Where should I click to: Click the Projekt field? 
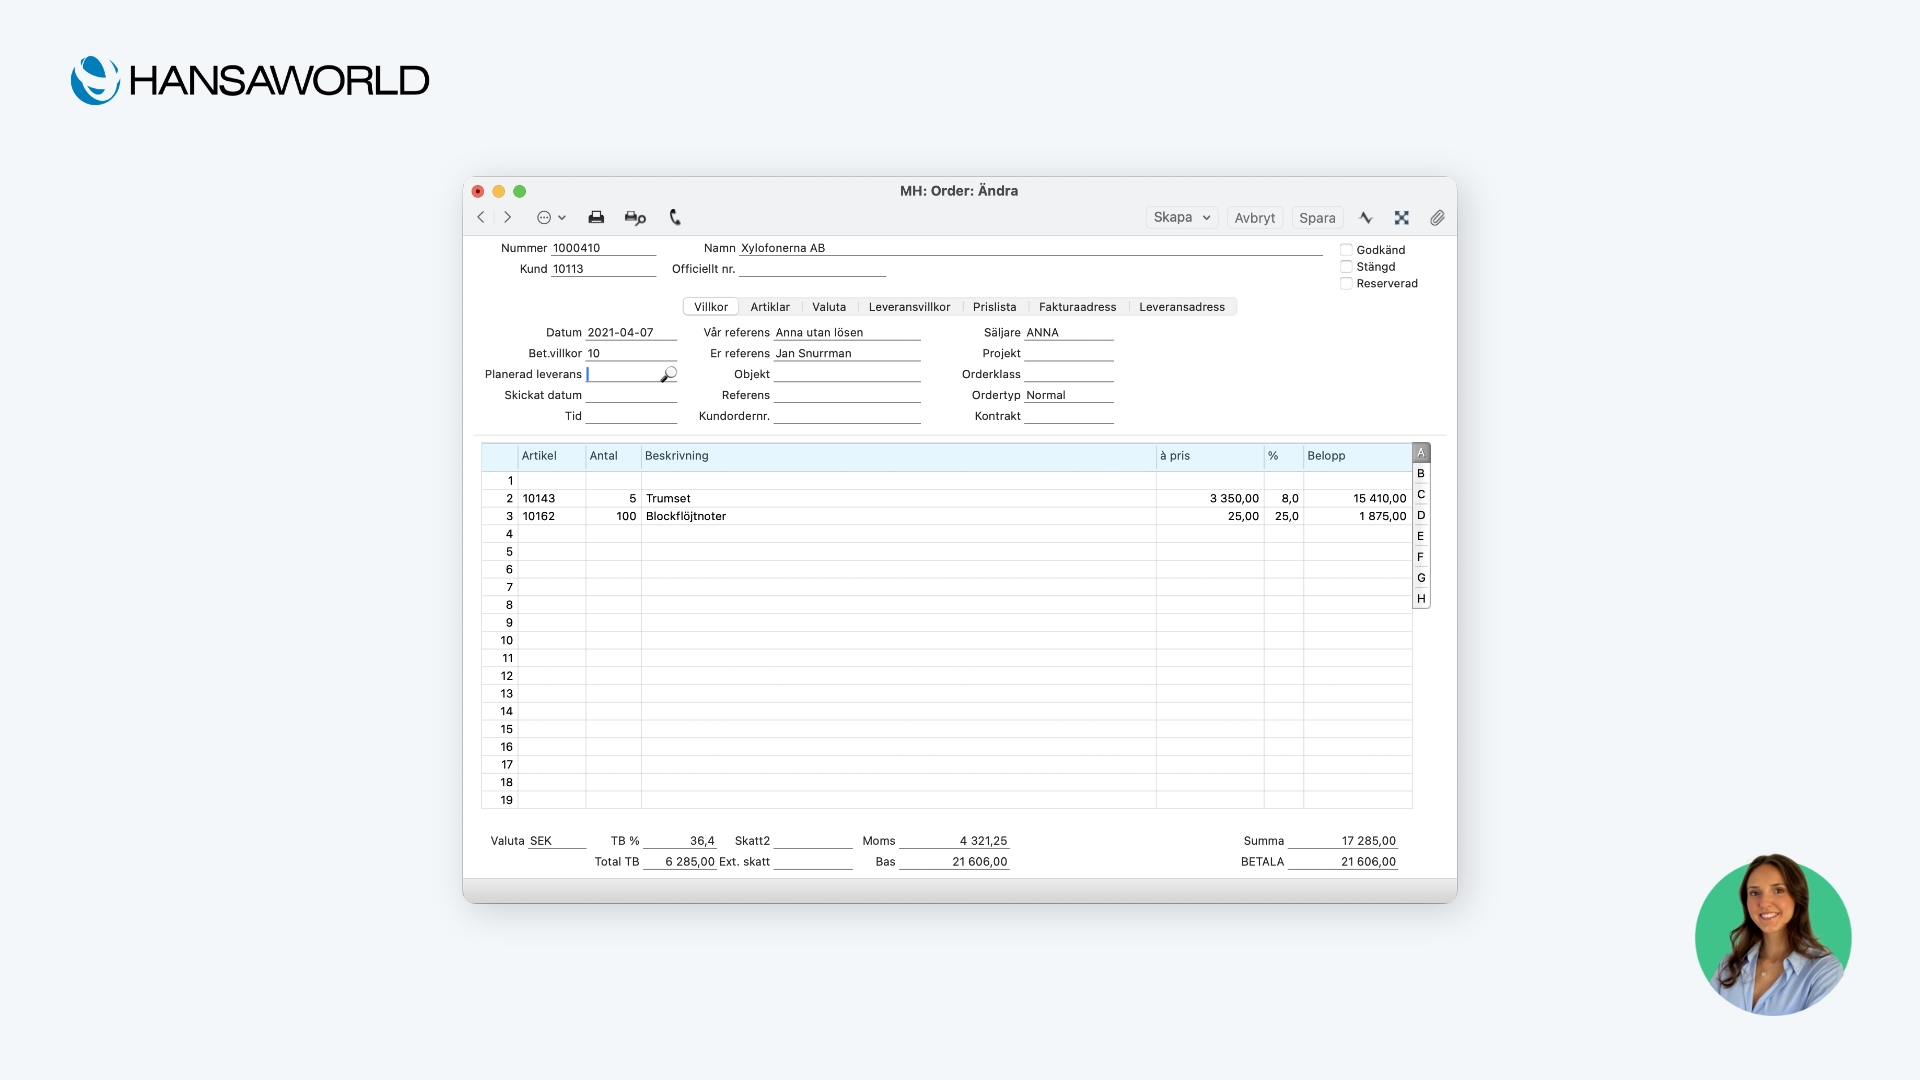point(1069,354)
